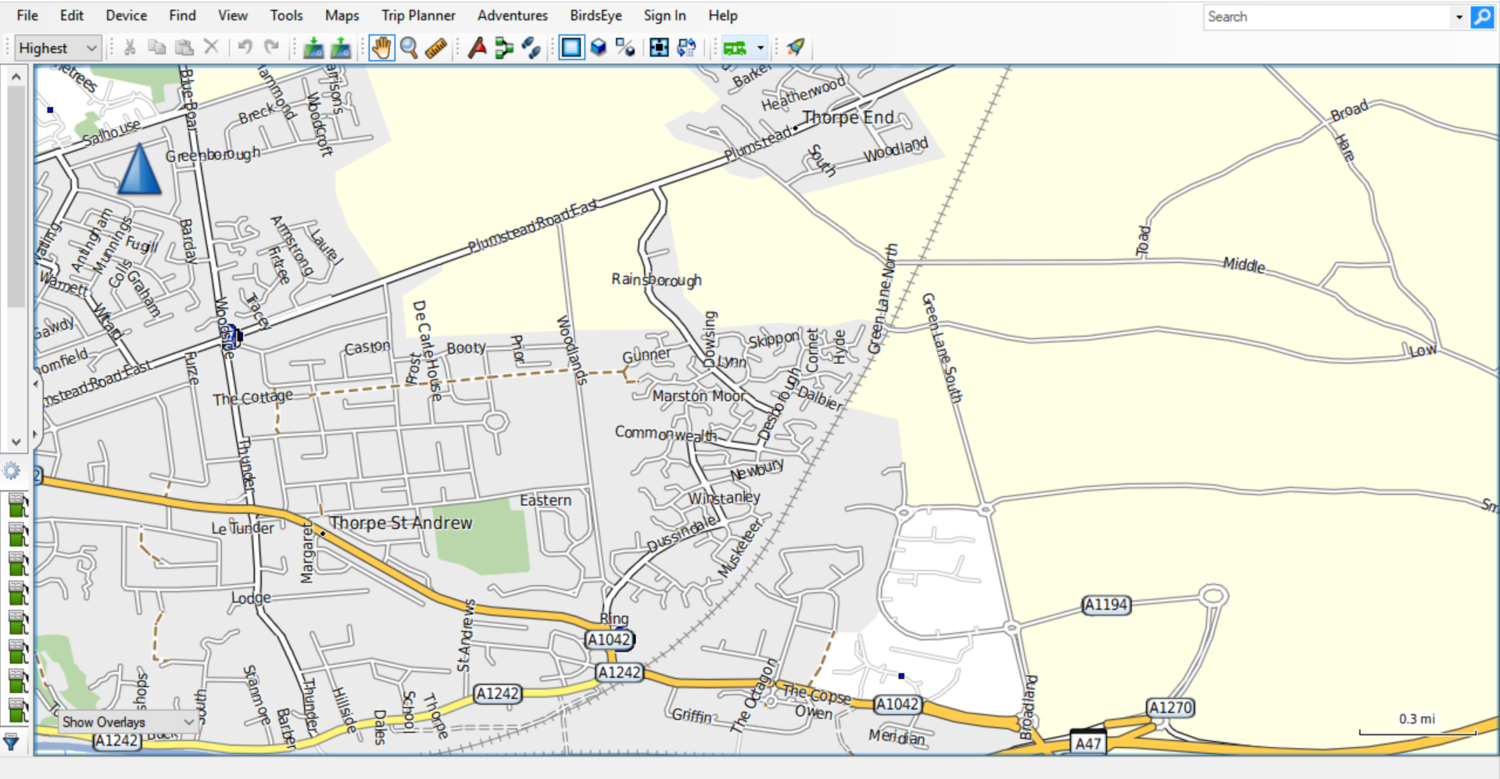Click the Marston Moor street label

coord(699,396)
